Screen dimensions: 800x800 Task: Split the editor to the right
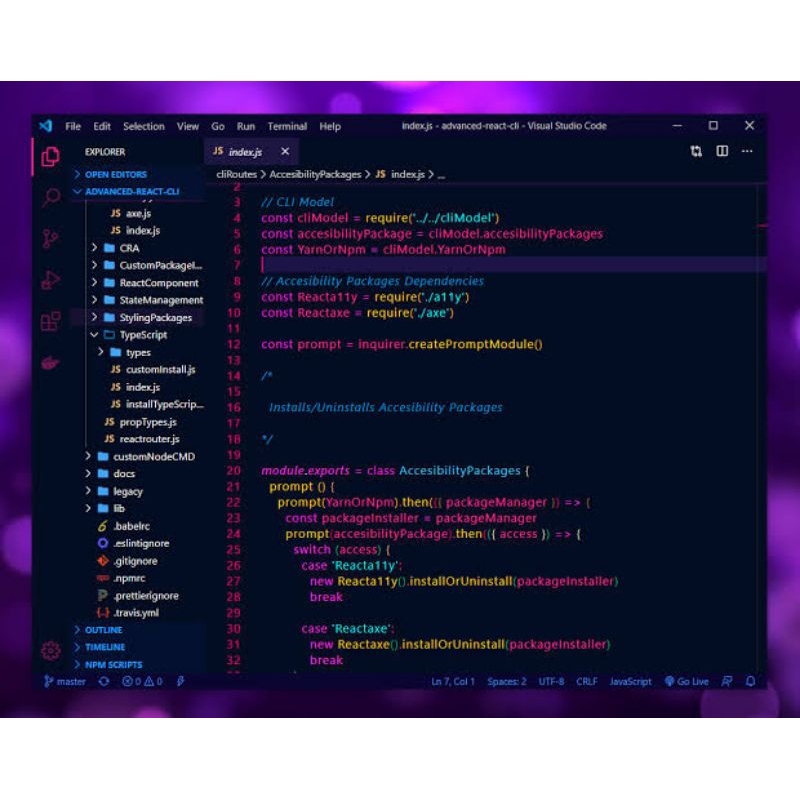(x=722, y=152)
